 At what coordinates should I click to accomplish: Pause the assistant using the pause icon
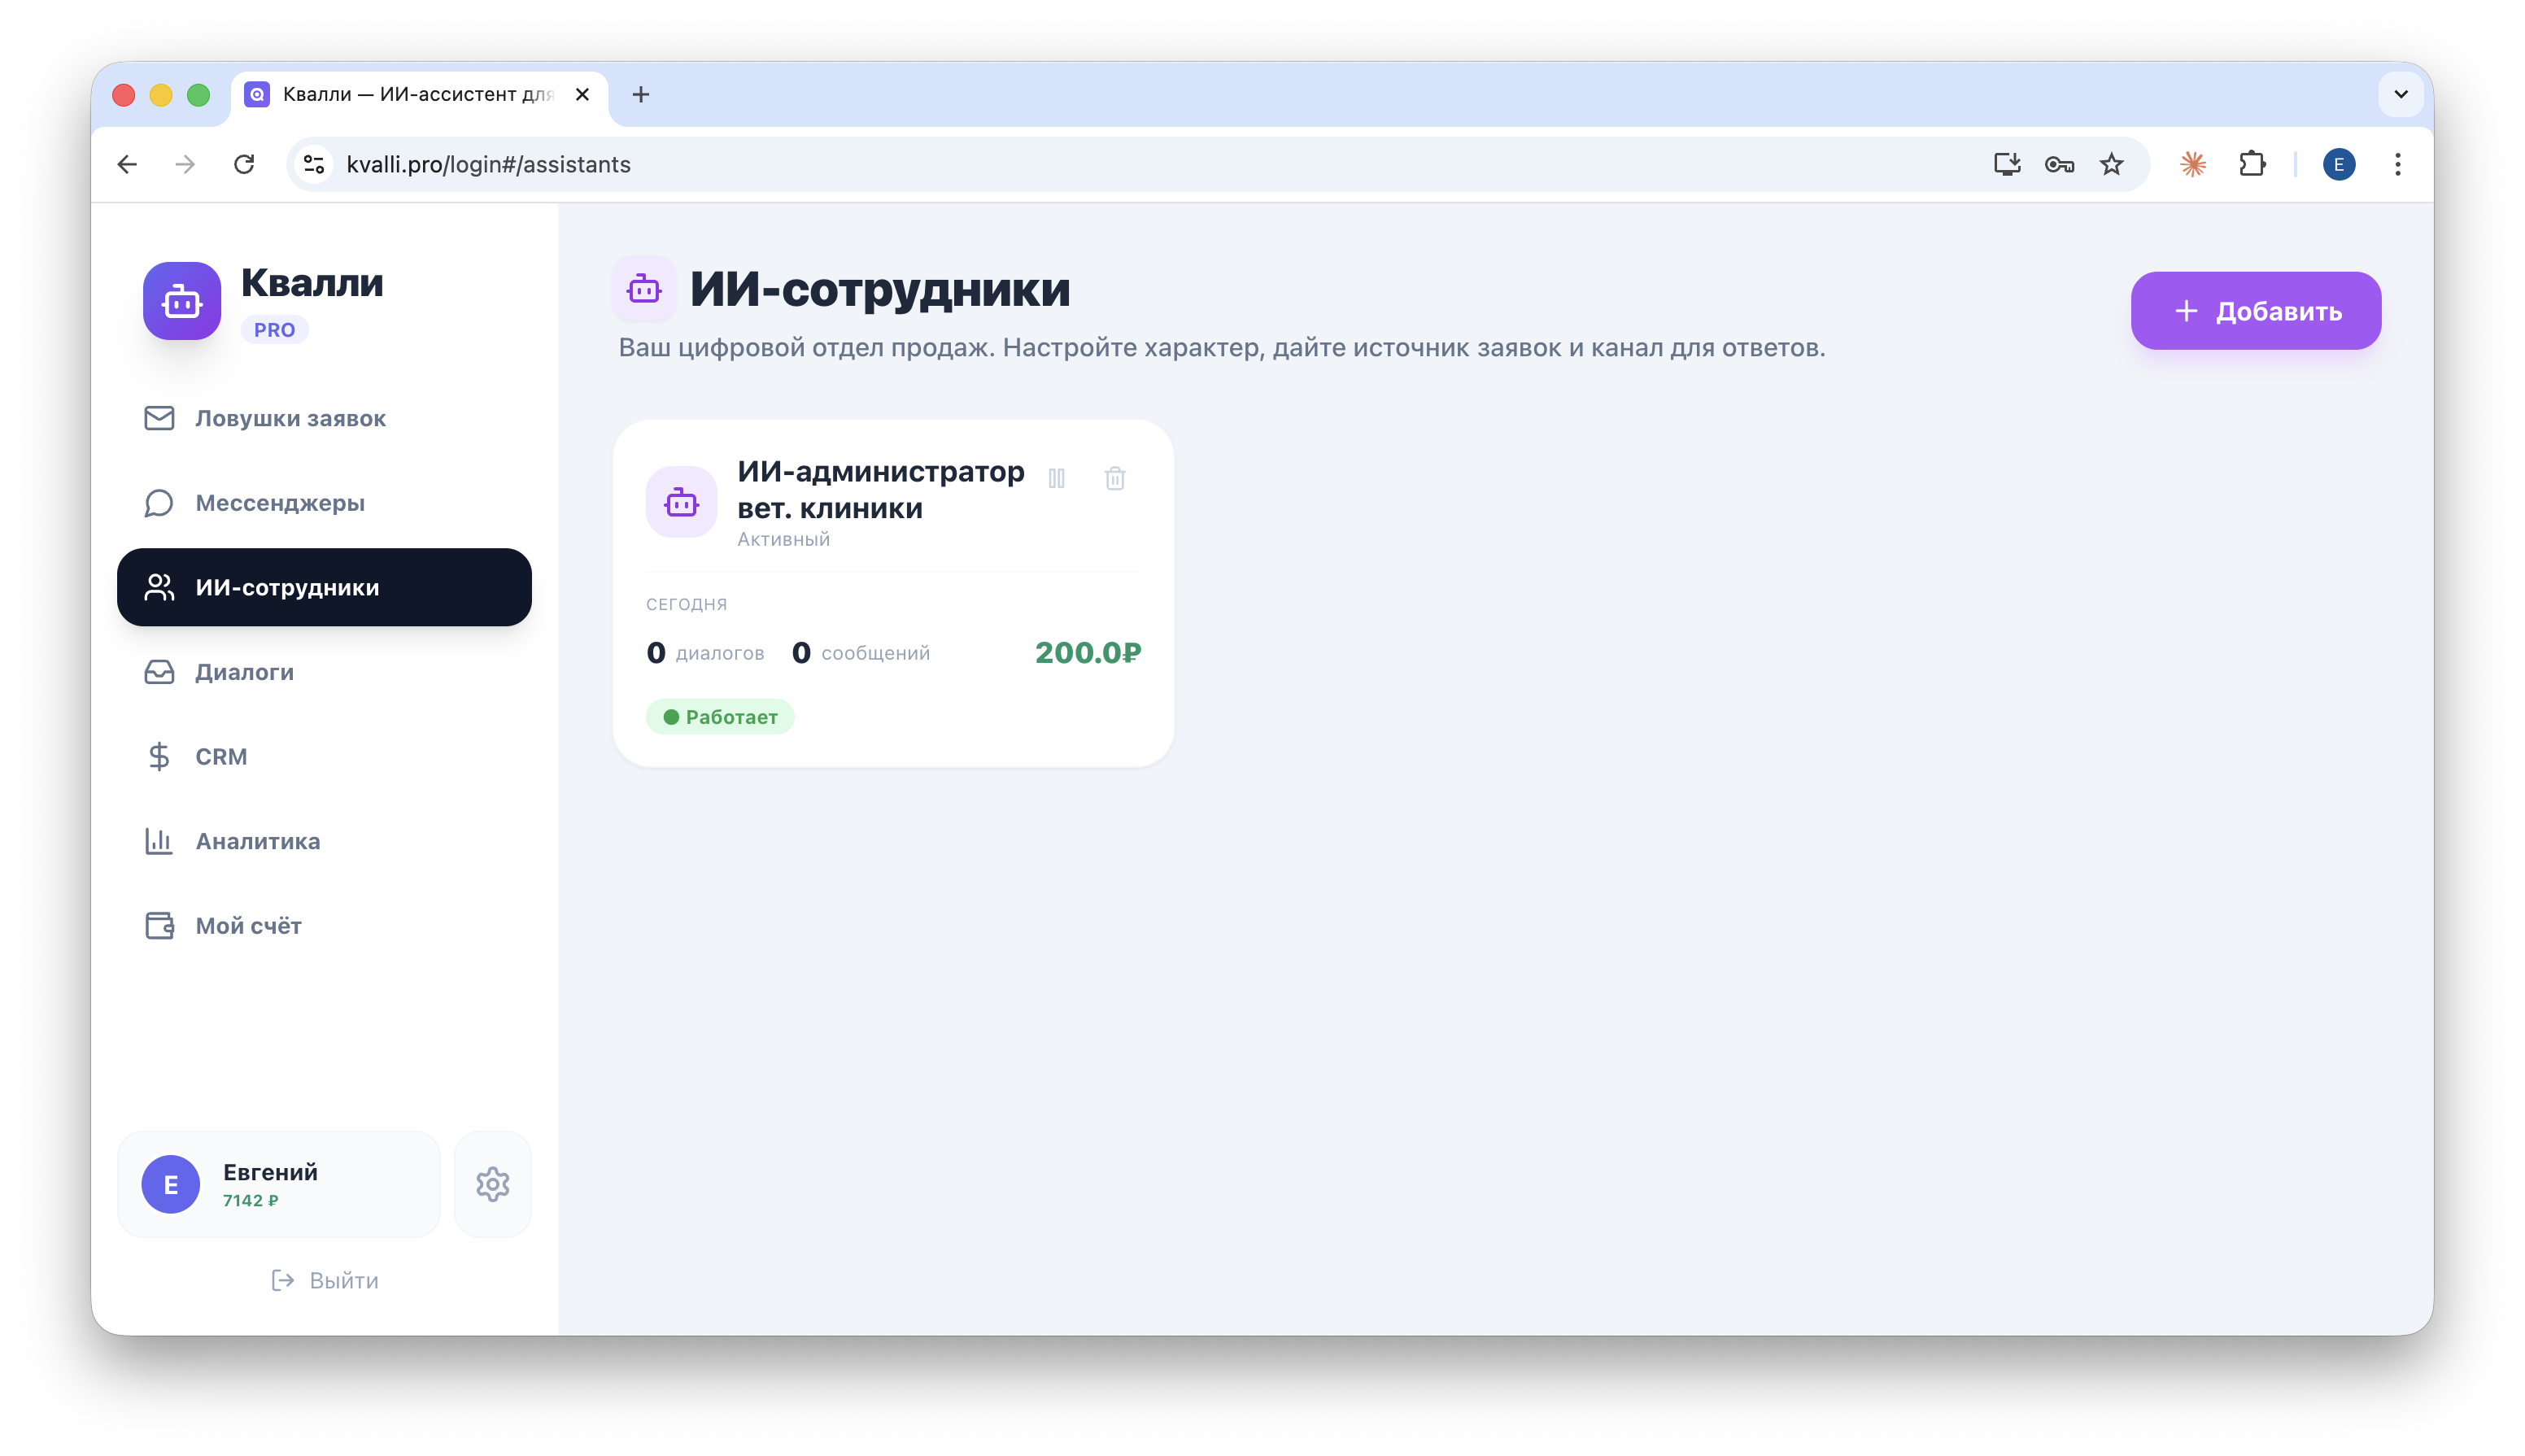tap(1058, 478)
